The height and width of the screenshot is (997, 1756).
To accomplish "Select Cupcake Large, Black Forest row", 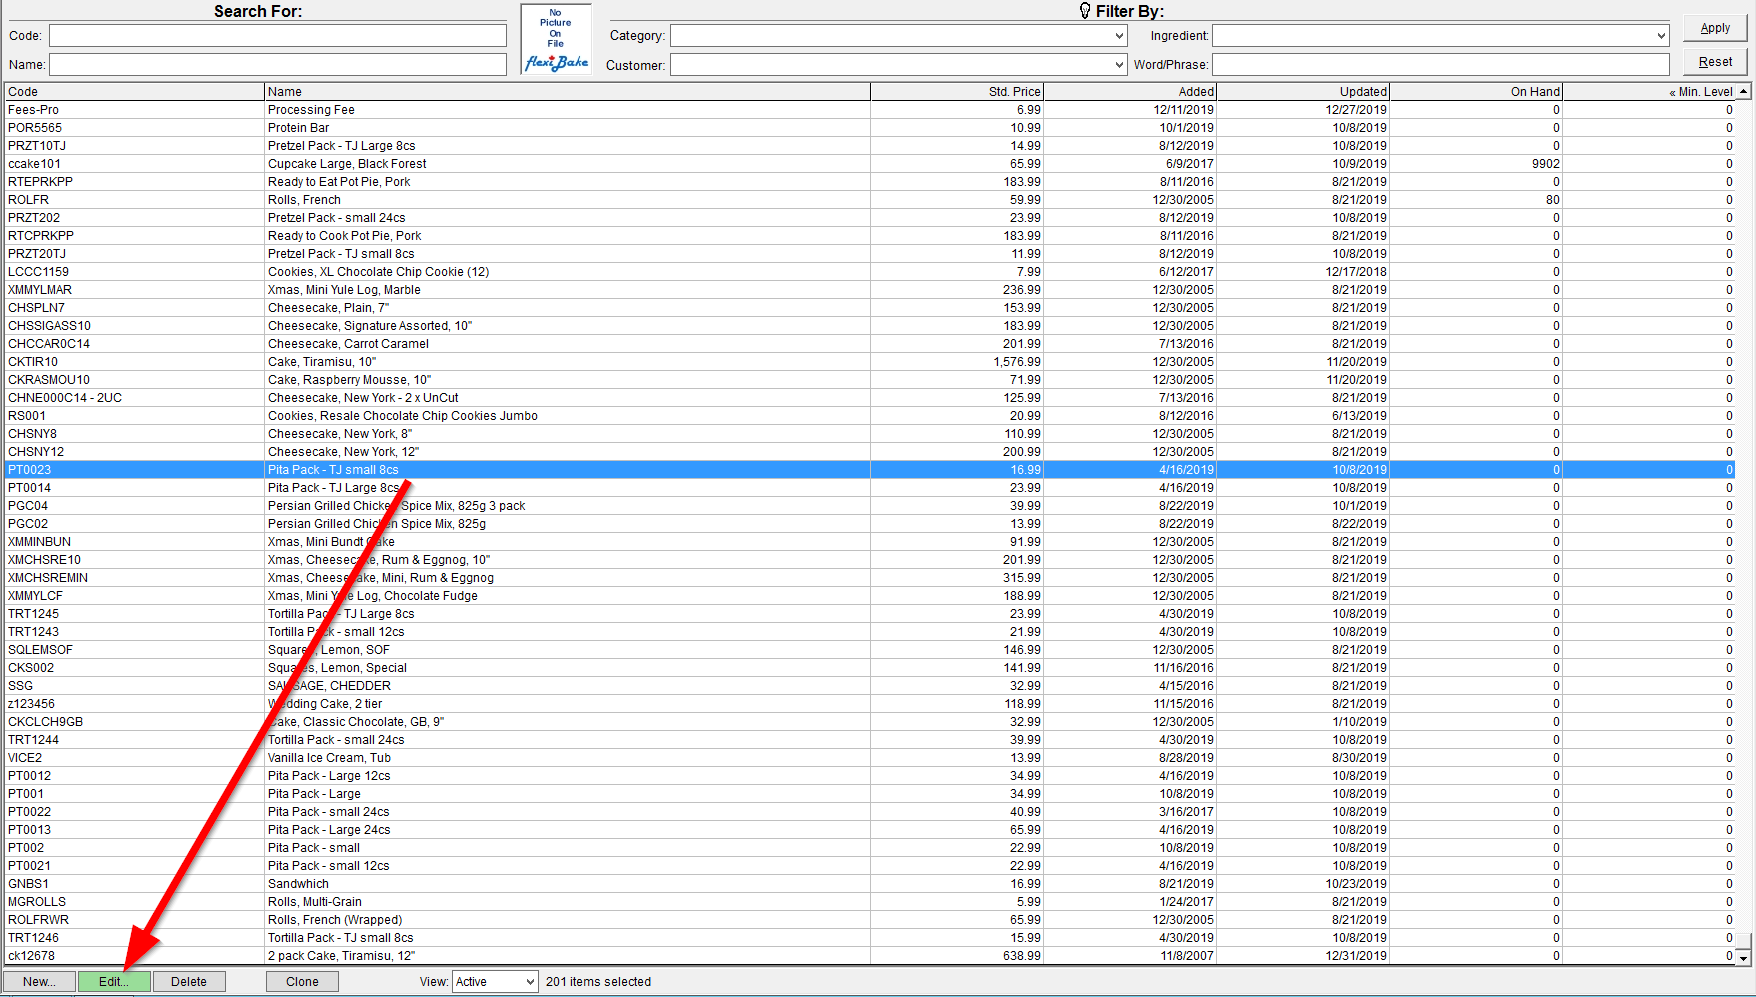I will click(869, 164).
